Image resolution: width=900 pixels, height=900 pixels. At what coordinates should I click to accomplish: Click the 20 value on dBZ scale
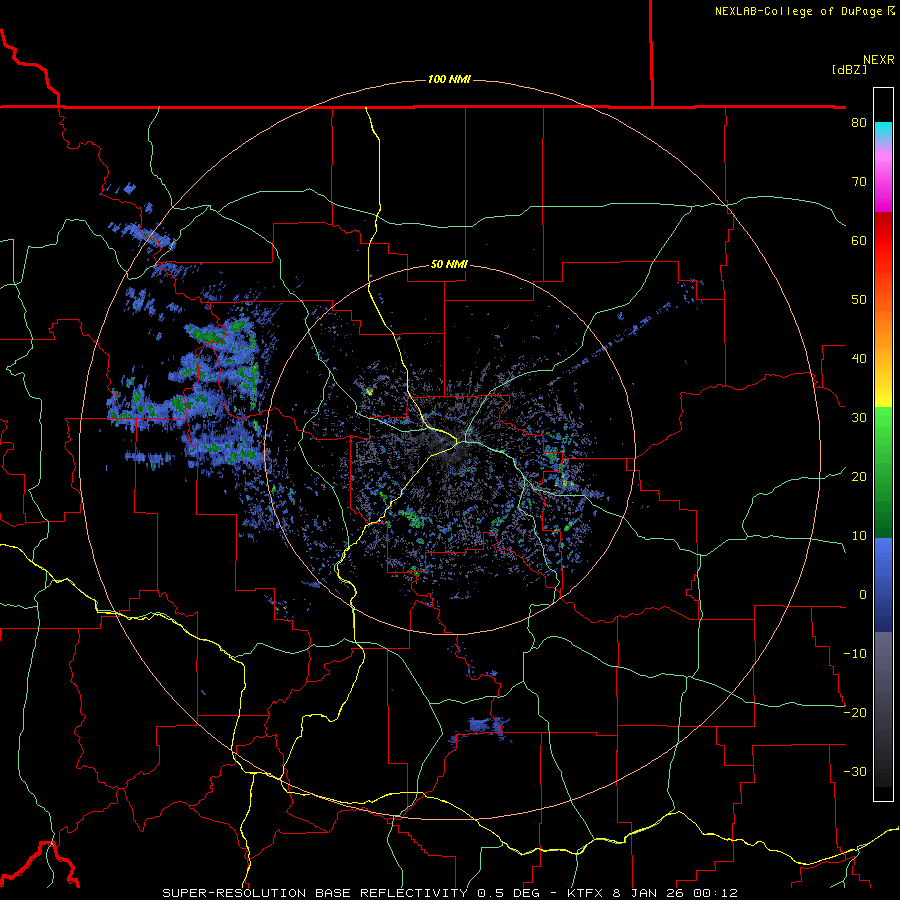tap(859, 477)
